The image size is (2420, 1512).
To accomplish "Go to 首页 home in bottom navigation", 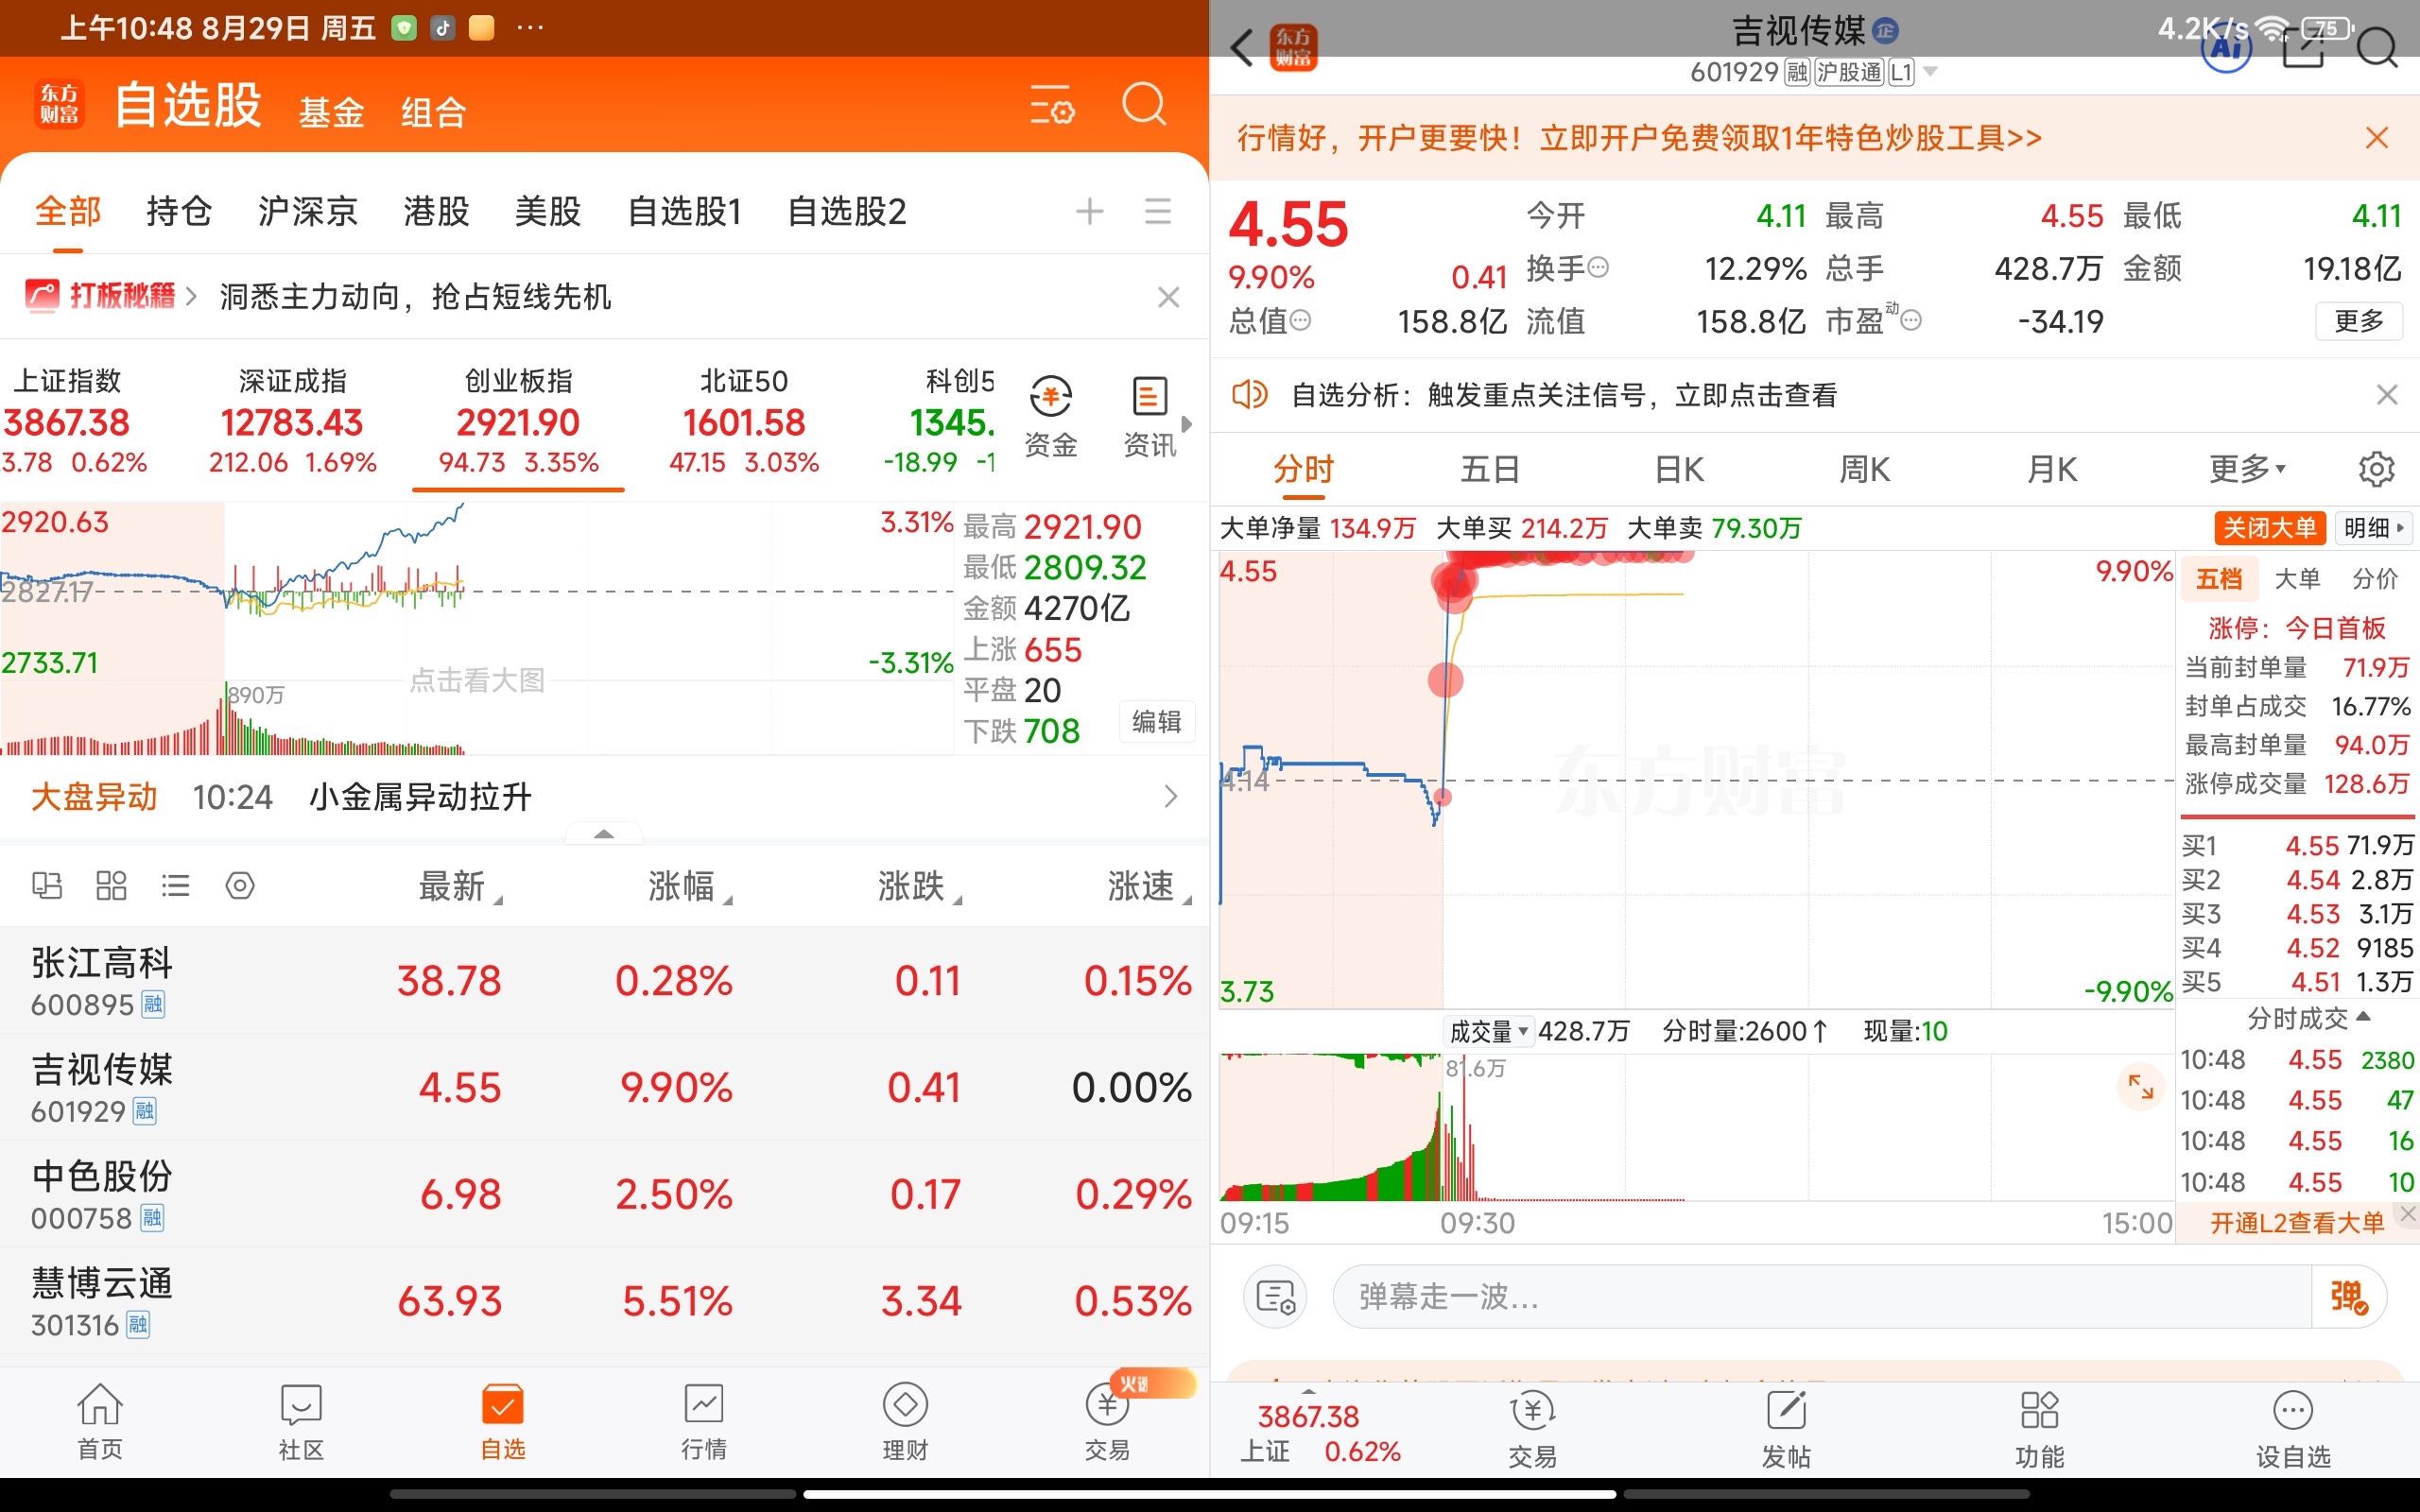I will pos(100,1422).
